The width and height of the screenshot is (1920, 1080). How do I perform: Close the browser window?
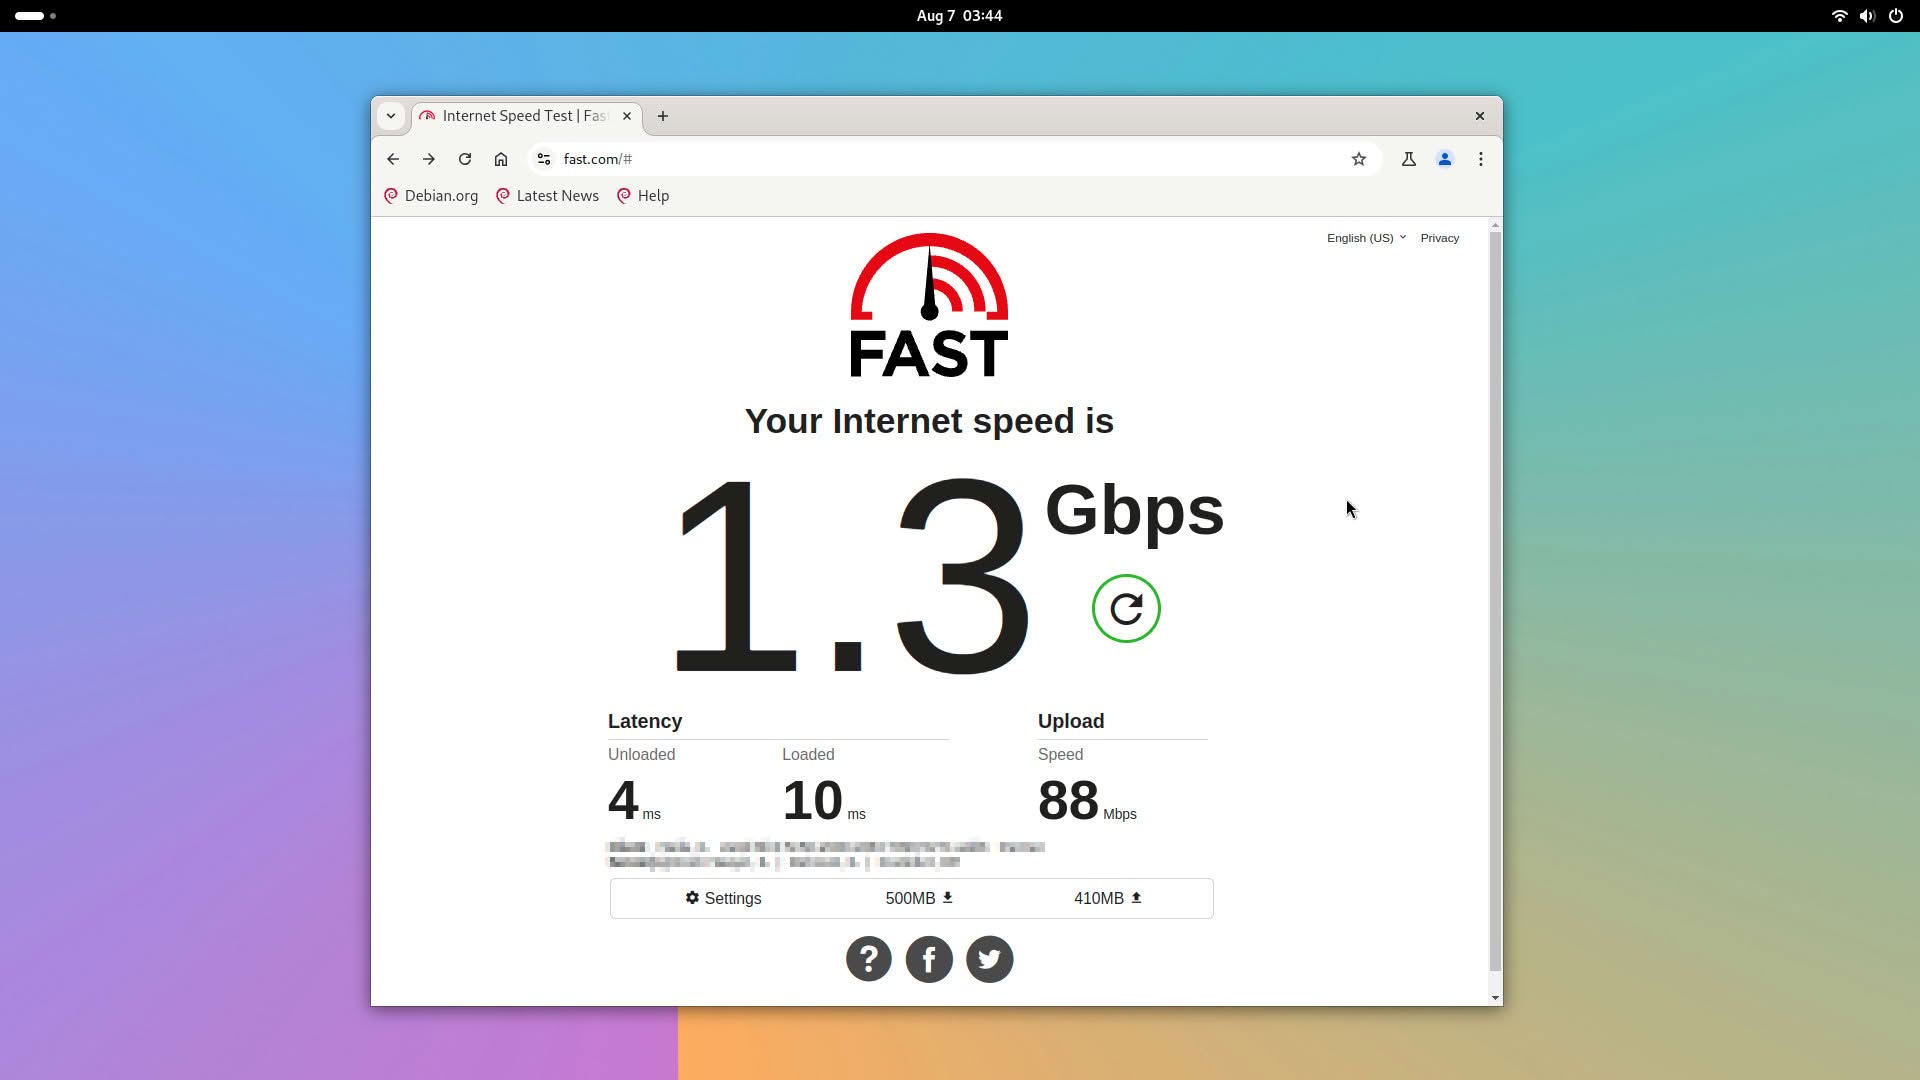tap(1480, 116)
